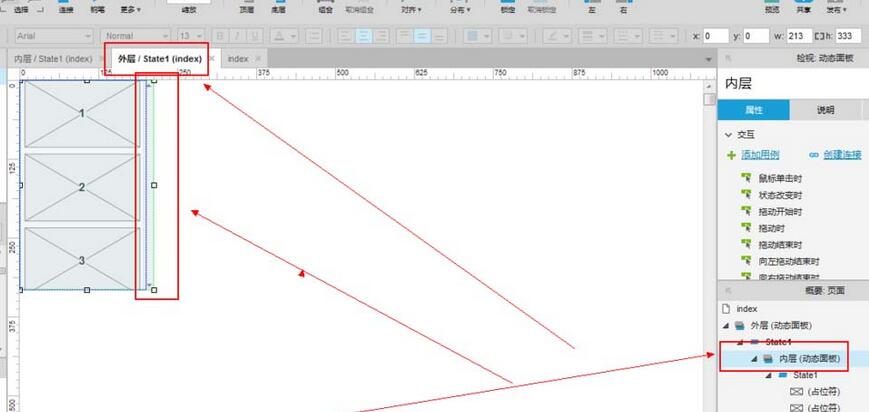The height and width of the screenshot is (412, 869).
Task: Click the 共享 share button
Action: coord(803,9)
